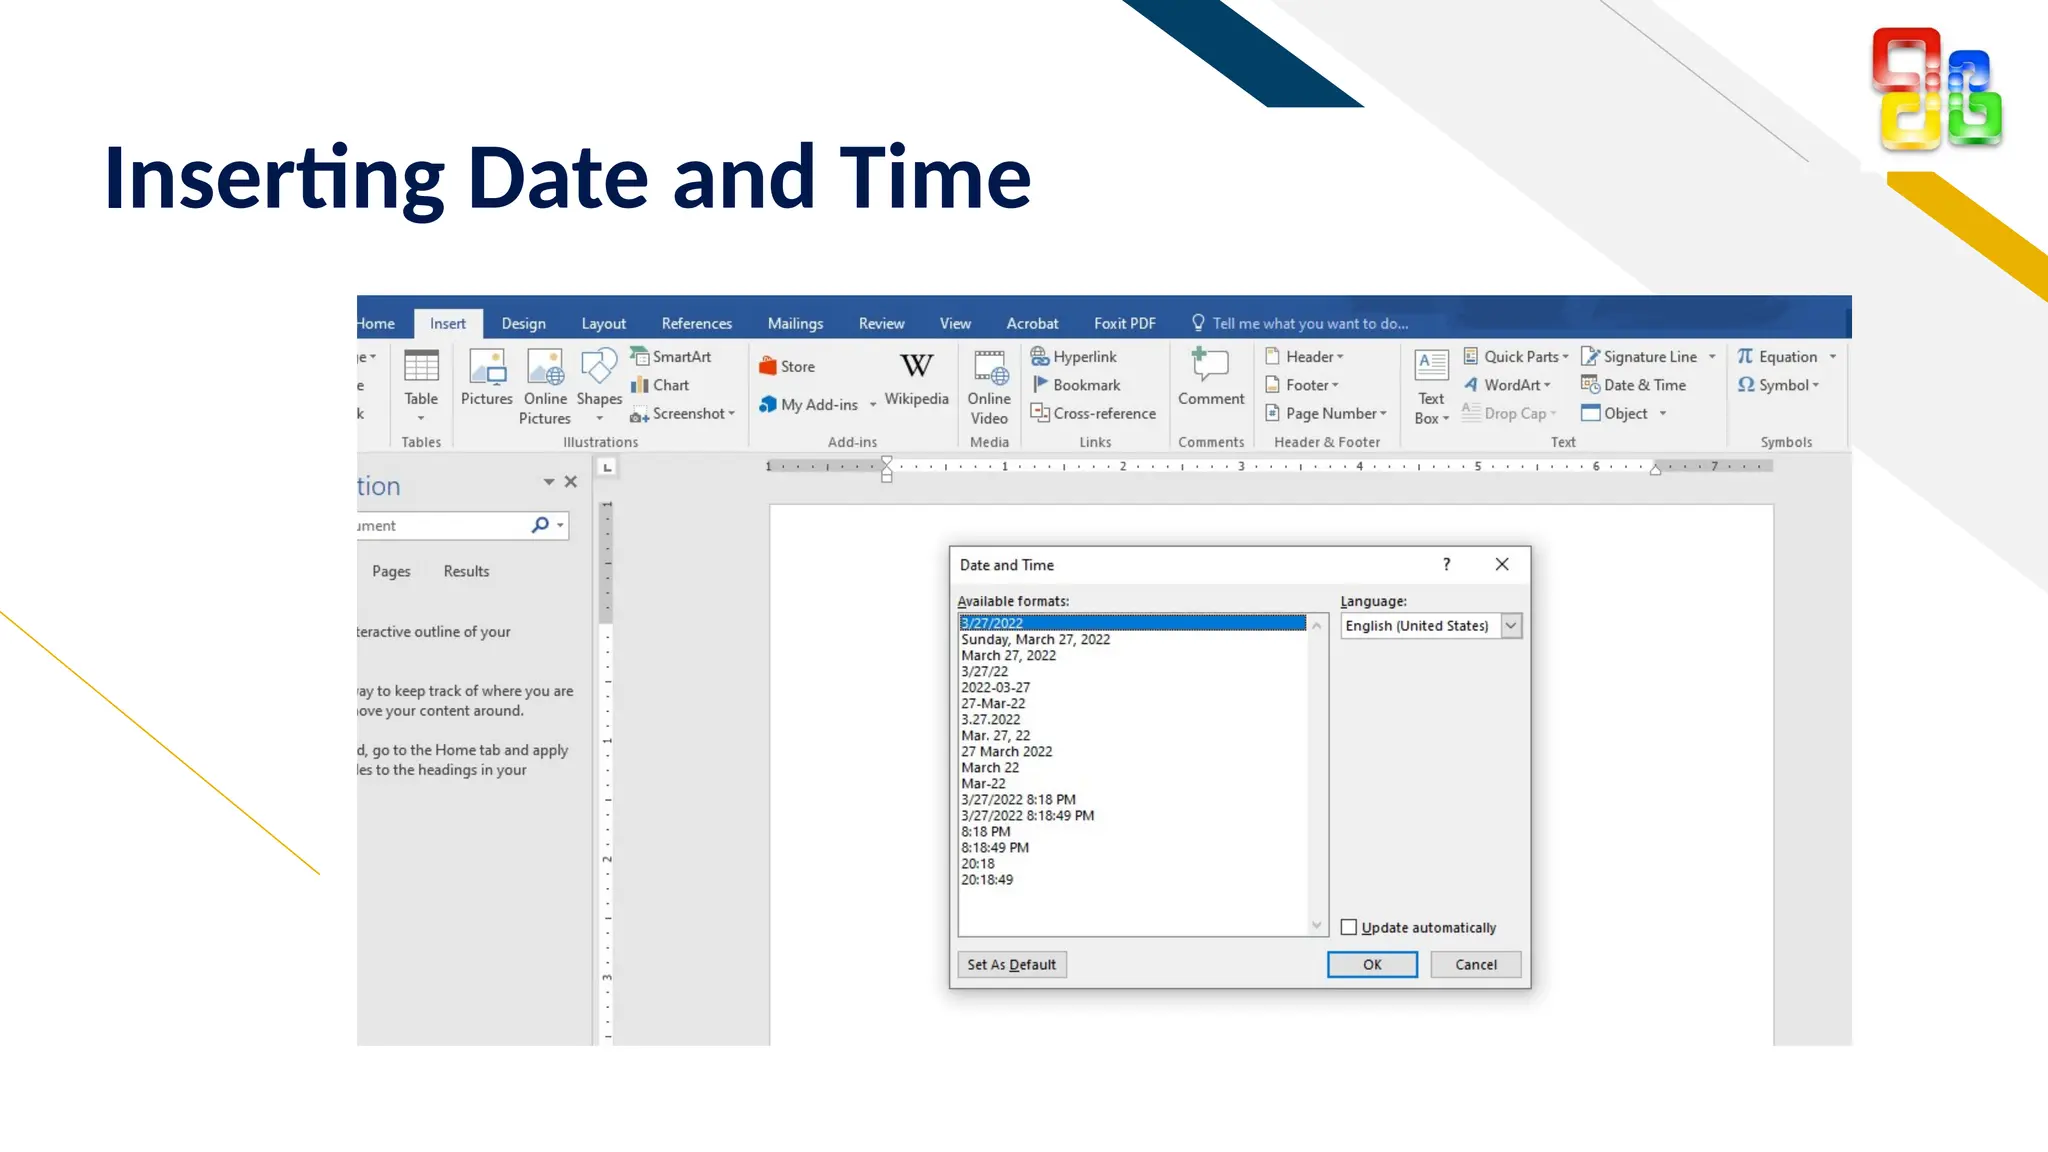Image resolution: width=2048 pixels, height=1152 pixels.
Task: Launch the Wikipedia add-in
Action: point(916,377)
